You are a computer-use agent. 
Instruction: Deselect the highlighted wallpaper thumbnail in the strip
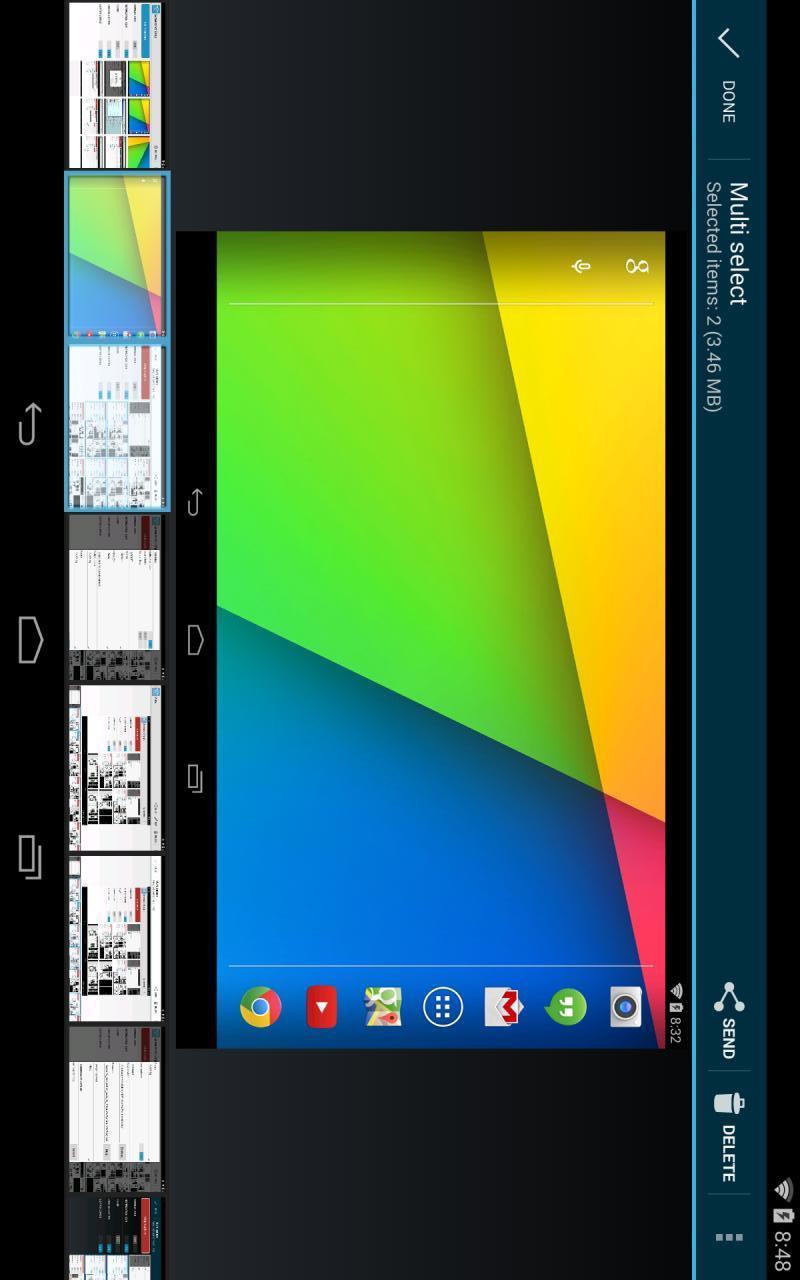[117, 257]
